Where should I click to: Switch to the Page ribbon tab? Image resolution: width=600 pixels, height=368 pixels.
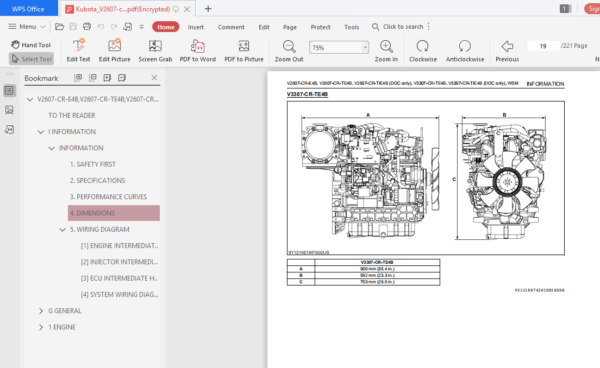[x=290, y=27]
